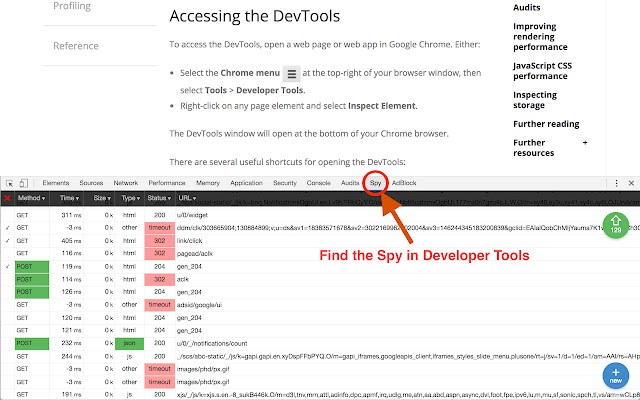Open the Profiling sidebar link
The image size is (640, 400).
72,6
